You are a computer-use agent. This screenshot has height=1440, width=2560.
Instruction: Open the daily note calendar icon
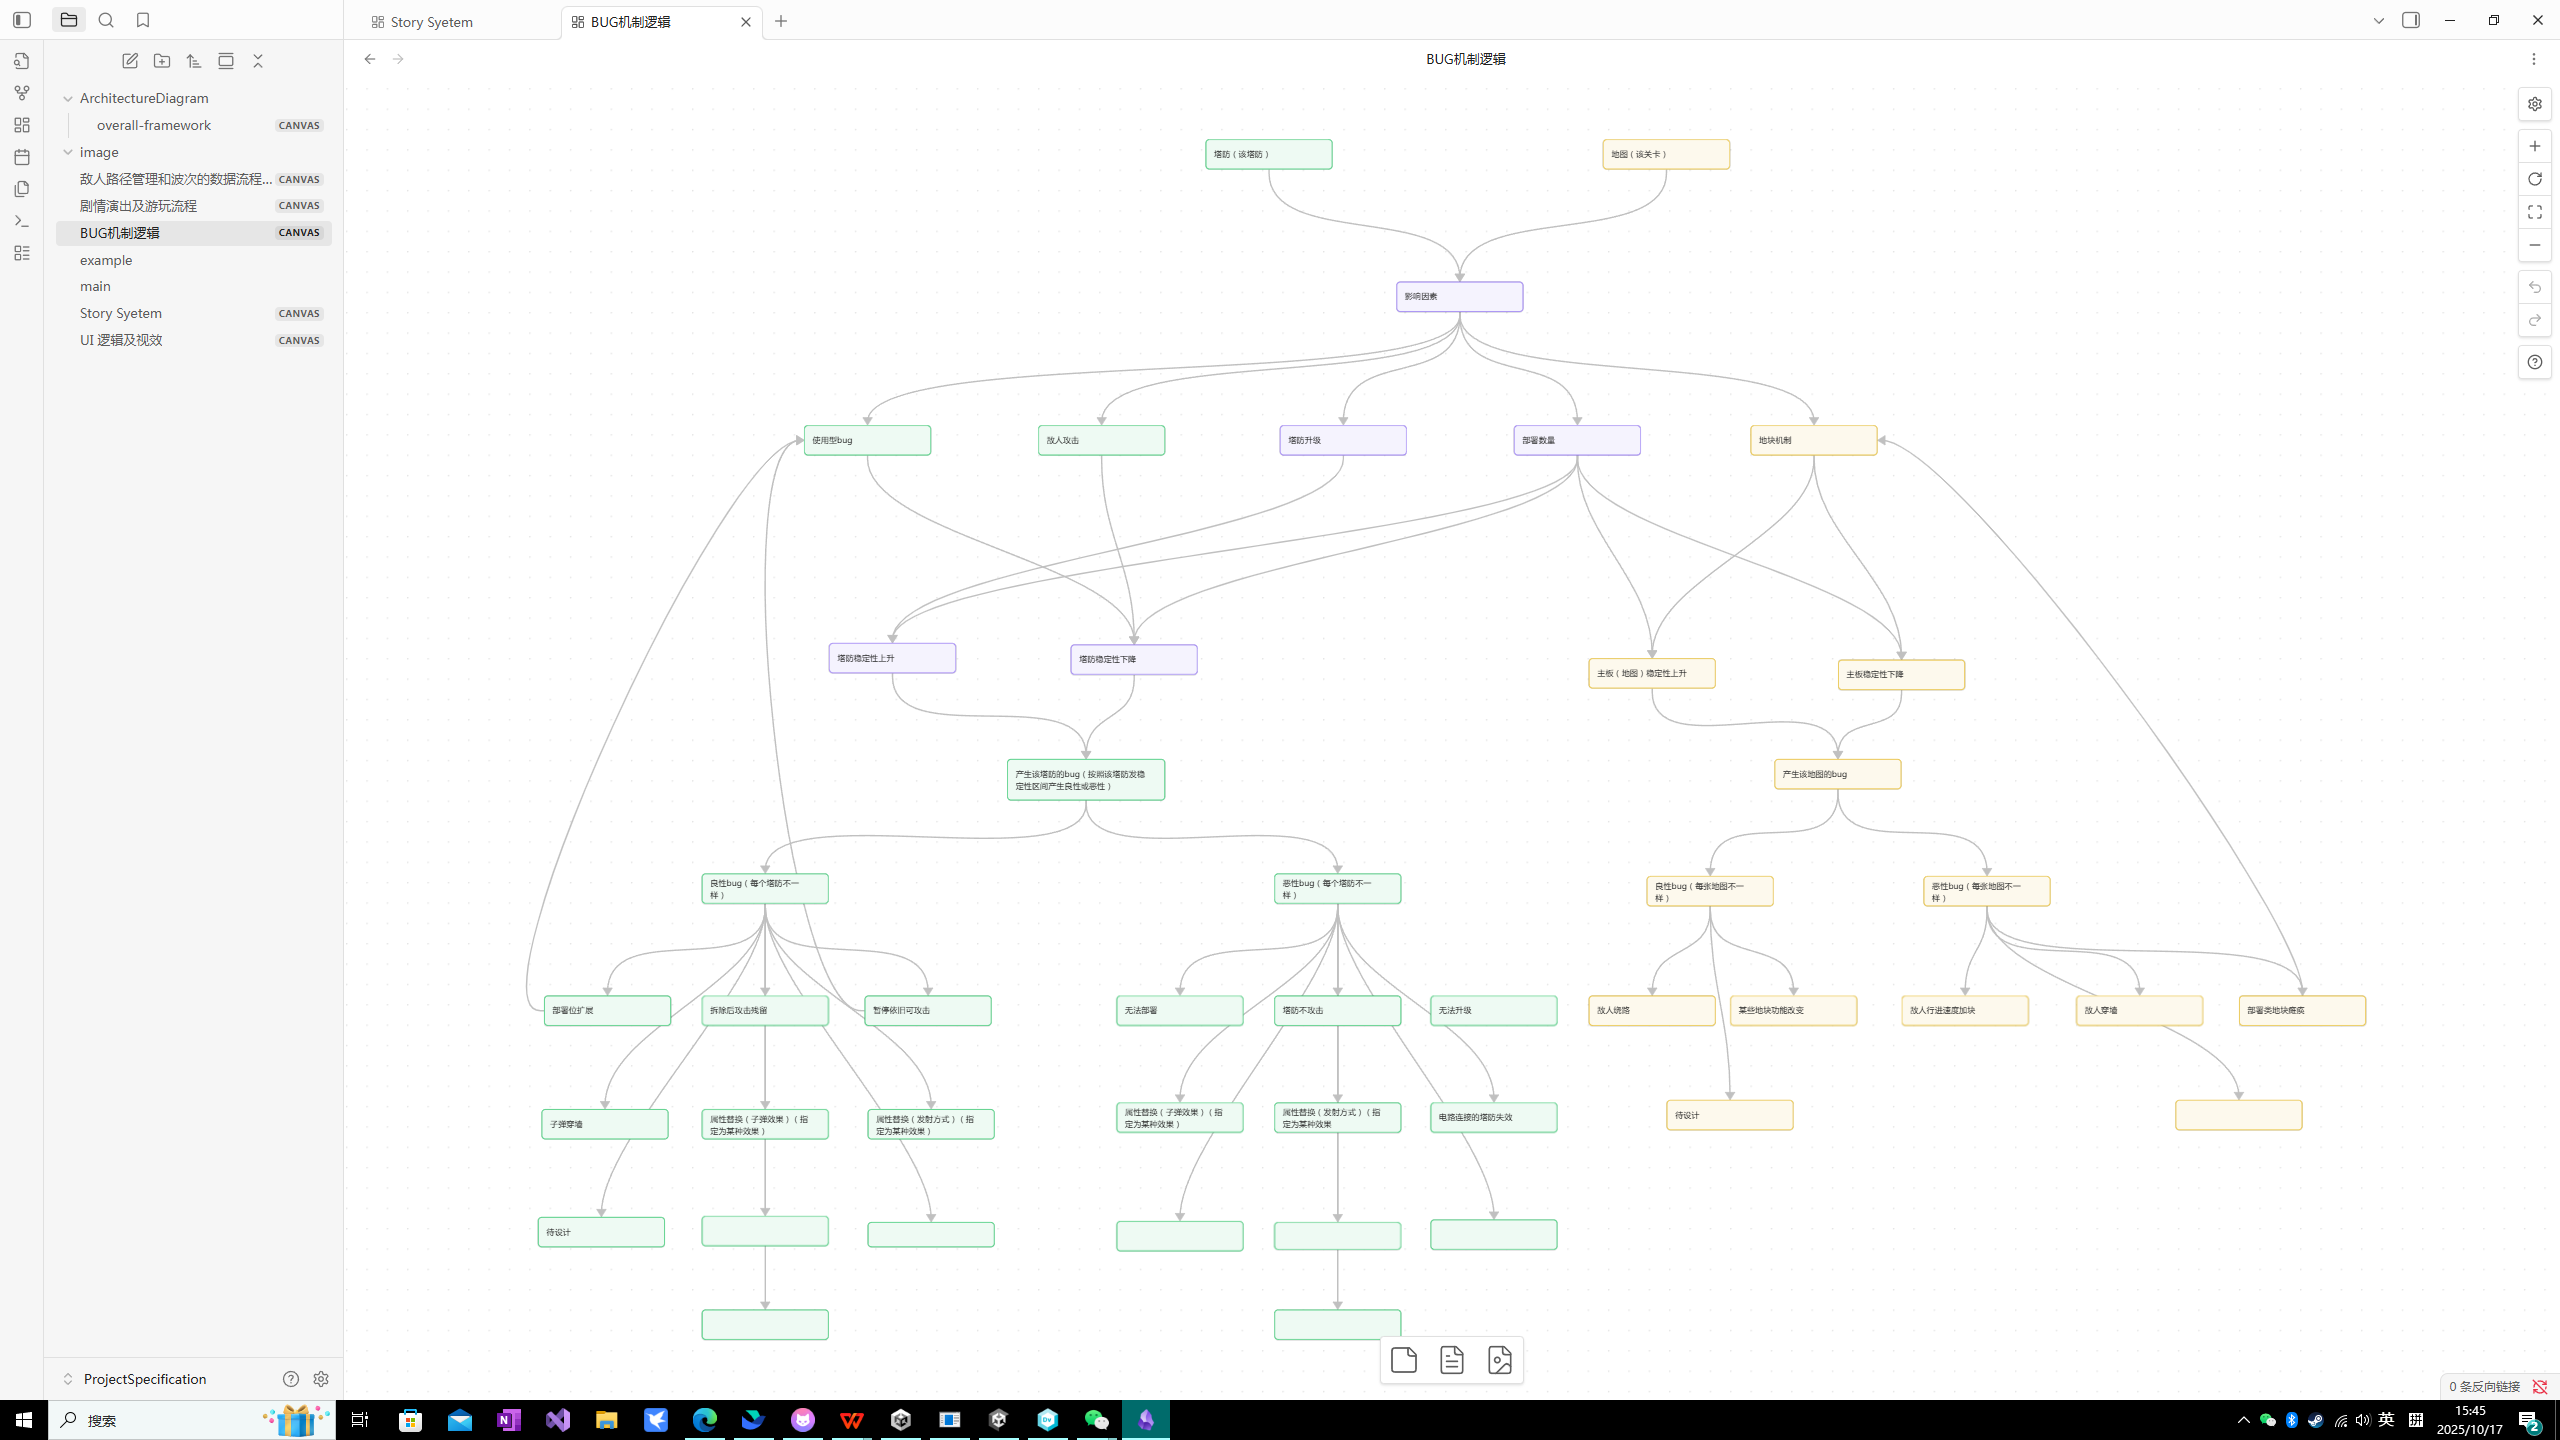click(22, 157)
